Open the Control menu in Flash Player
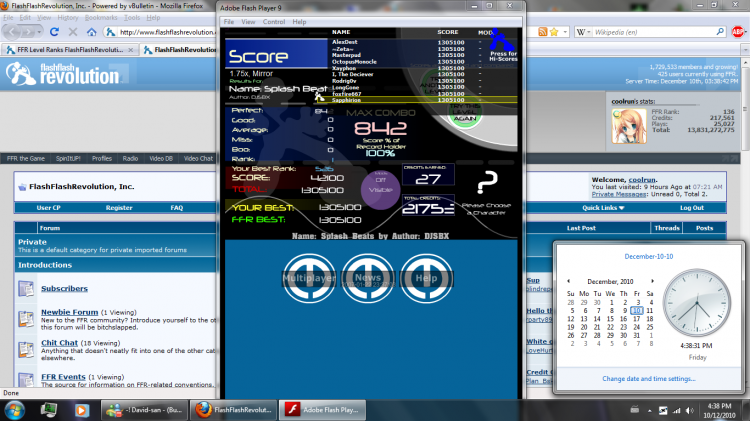Viewport: 750px width, 421px height. click(x=274, y=22)
